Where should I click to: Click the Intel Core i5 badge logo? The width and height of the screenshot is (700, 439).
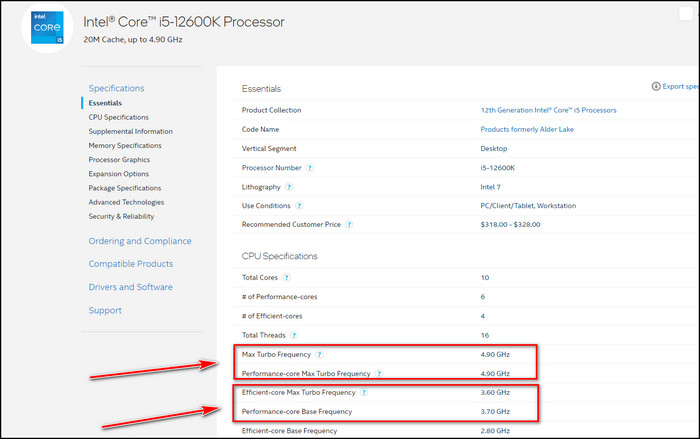coord(47,27)
